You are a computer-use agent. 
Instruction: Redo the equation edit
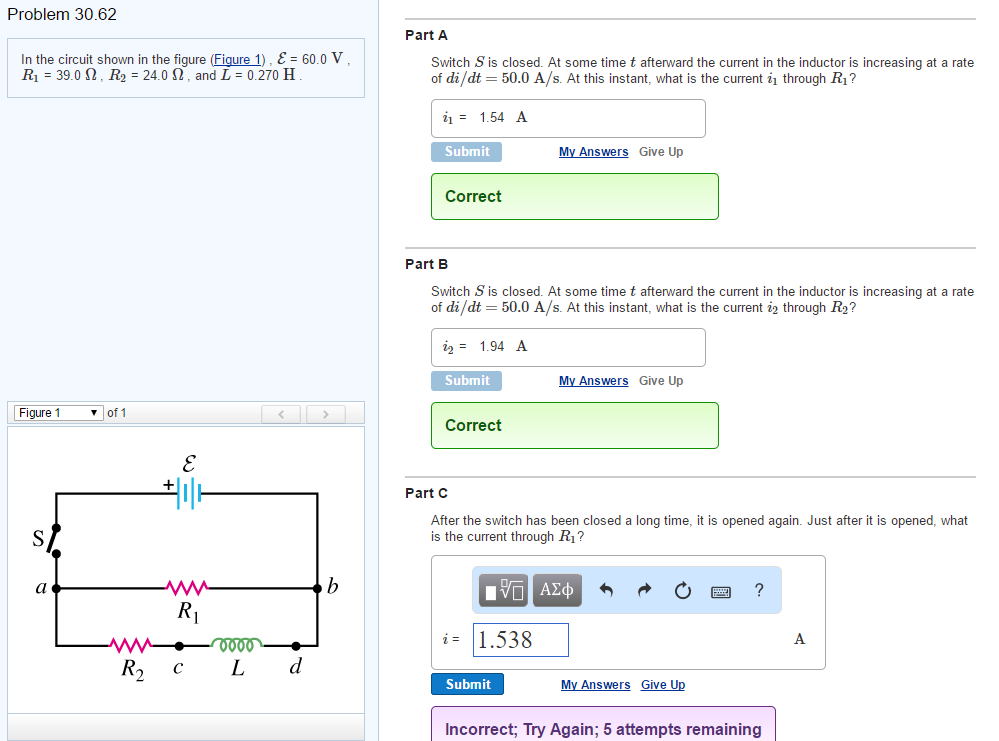[643, 590]
